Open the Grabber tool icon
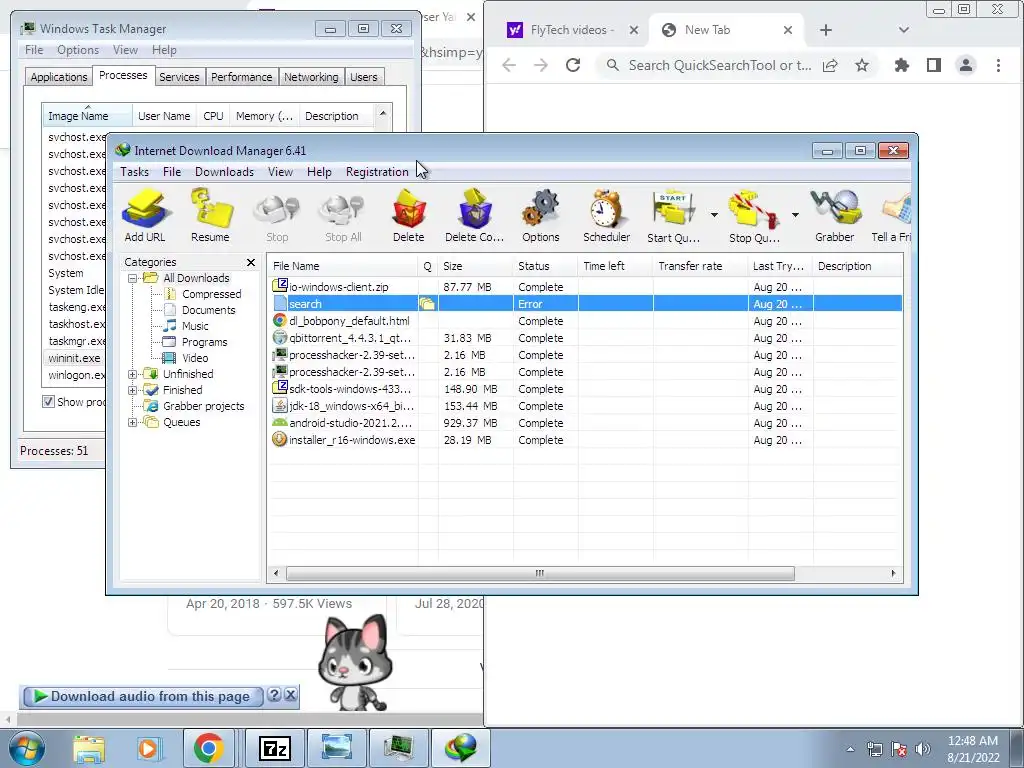Screen dimensions: 1024x768 pos(835,216)
